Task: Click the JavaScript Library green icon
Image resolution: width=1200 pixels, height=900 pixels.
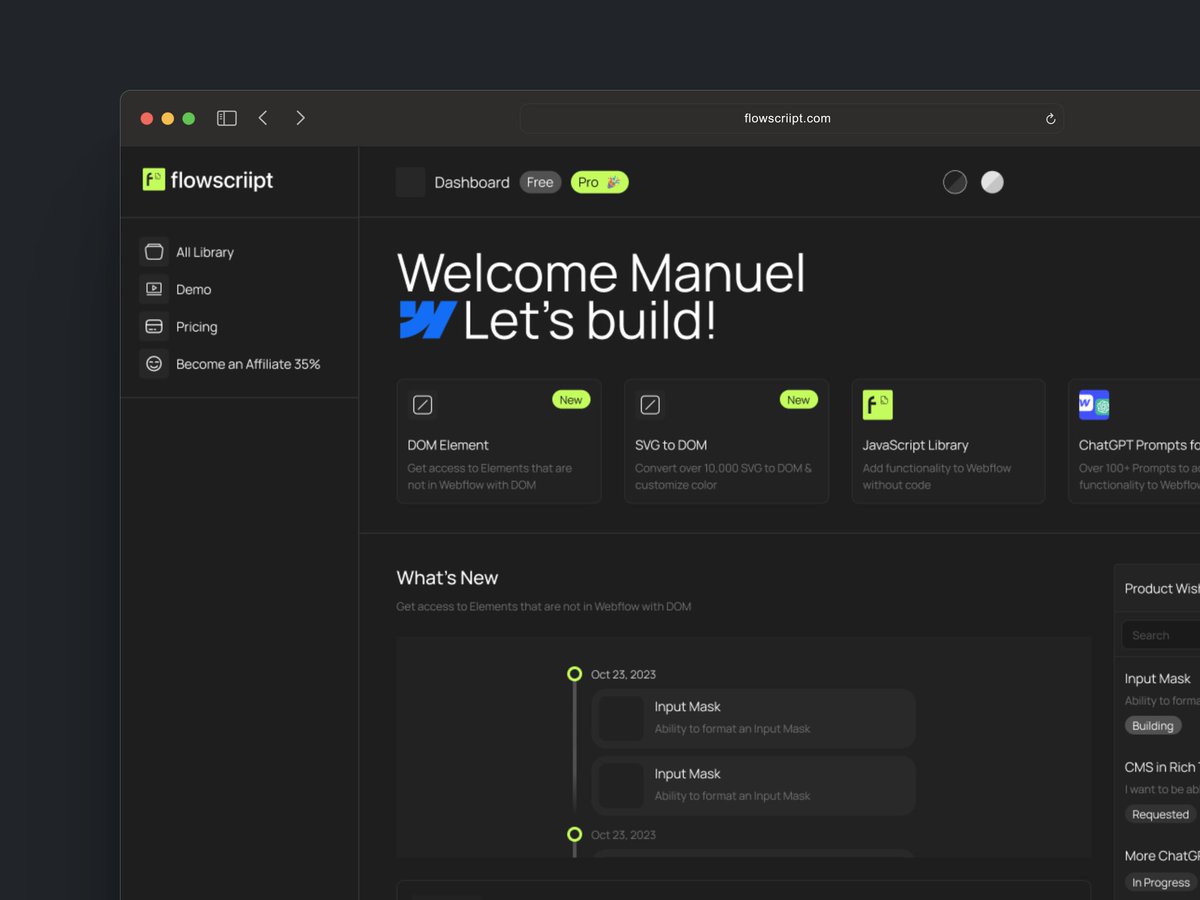Action: point(878,405)
